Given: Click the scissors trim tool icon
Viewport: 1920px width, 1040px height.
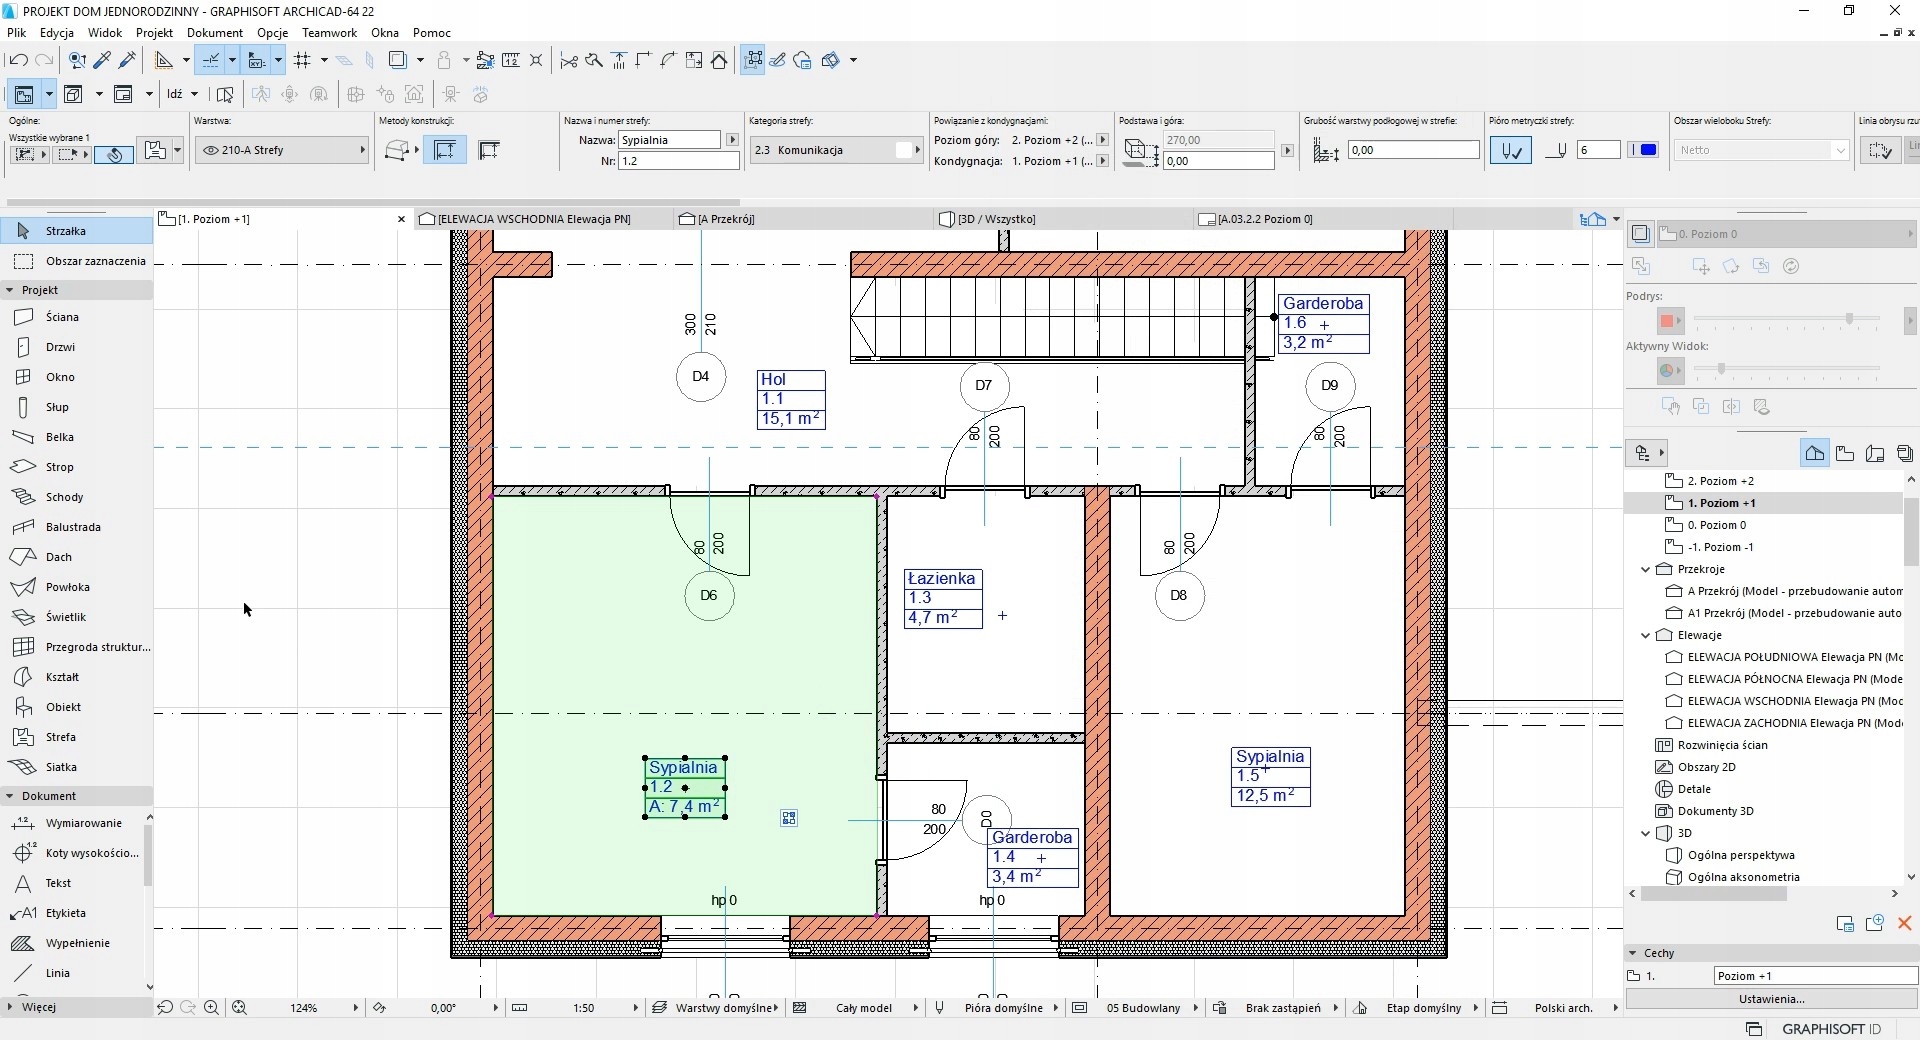Looking at the screenshot, I should tap(569, 60).
